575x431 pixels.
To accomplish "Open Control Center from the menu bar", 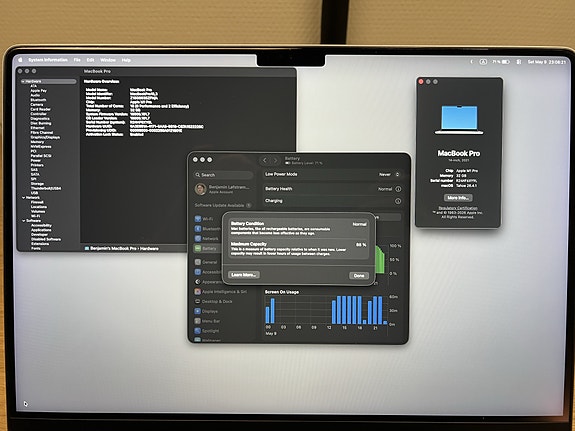I will tap(519, 62).
